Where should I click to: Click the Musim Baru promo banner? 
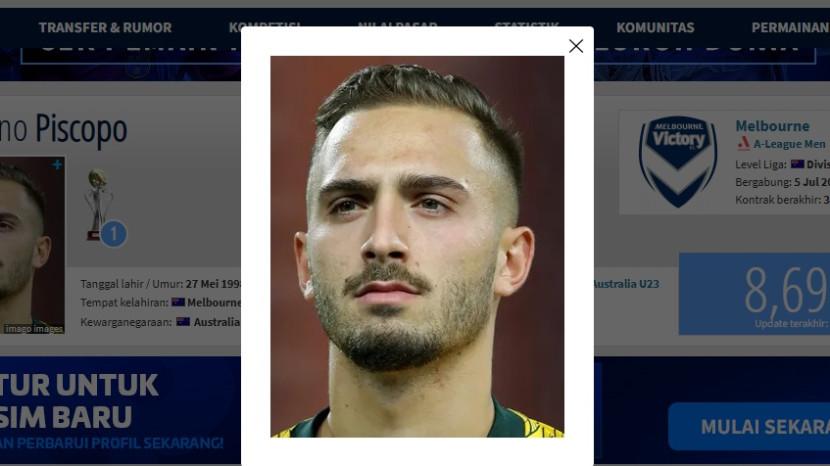point(120,411)
